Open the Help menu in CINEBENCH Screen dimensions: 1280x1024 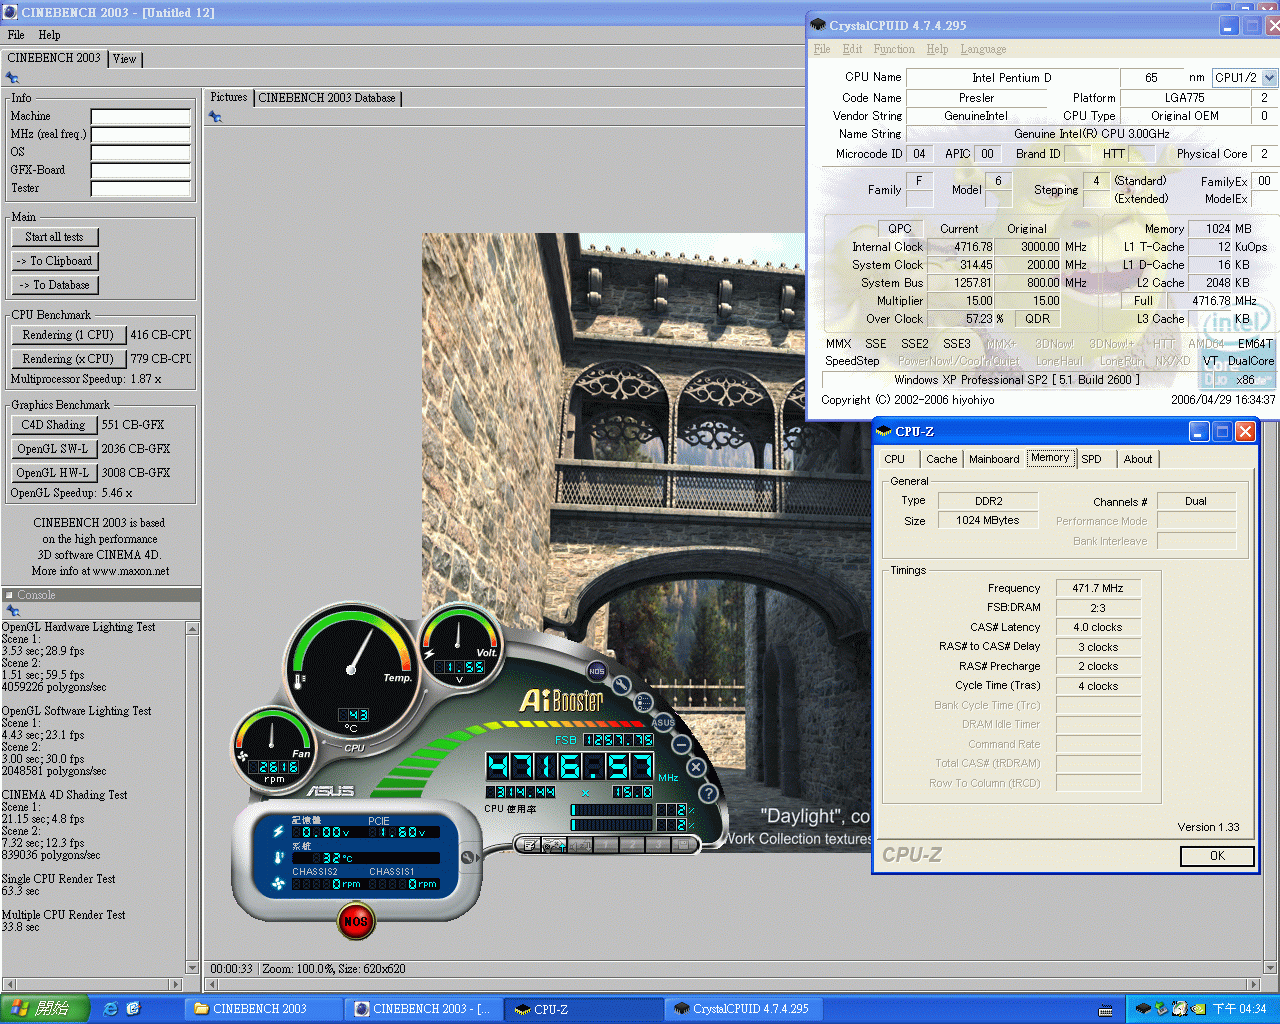[49, 35]
